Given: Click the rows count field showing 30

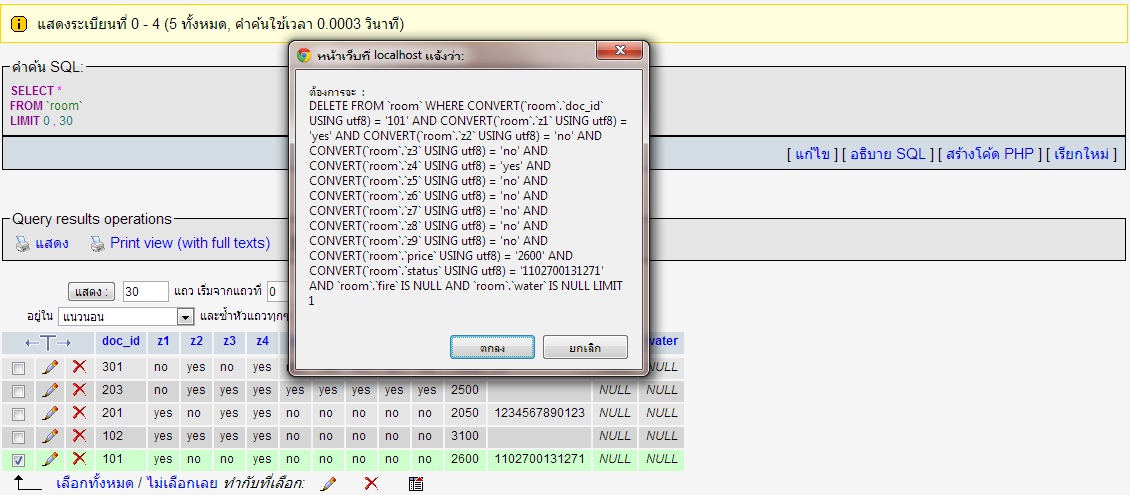Looking at the screenshot, I should pos(145,292).
